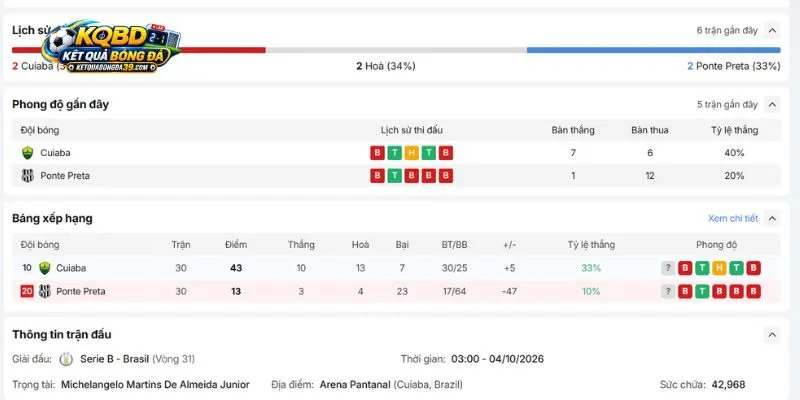The image size is (800, 400).
Task: Click last red B badge in Cuiaba's standings form
Action: pyautogui.click(x=754, y=268)
